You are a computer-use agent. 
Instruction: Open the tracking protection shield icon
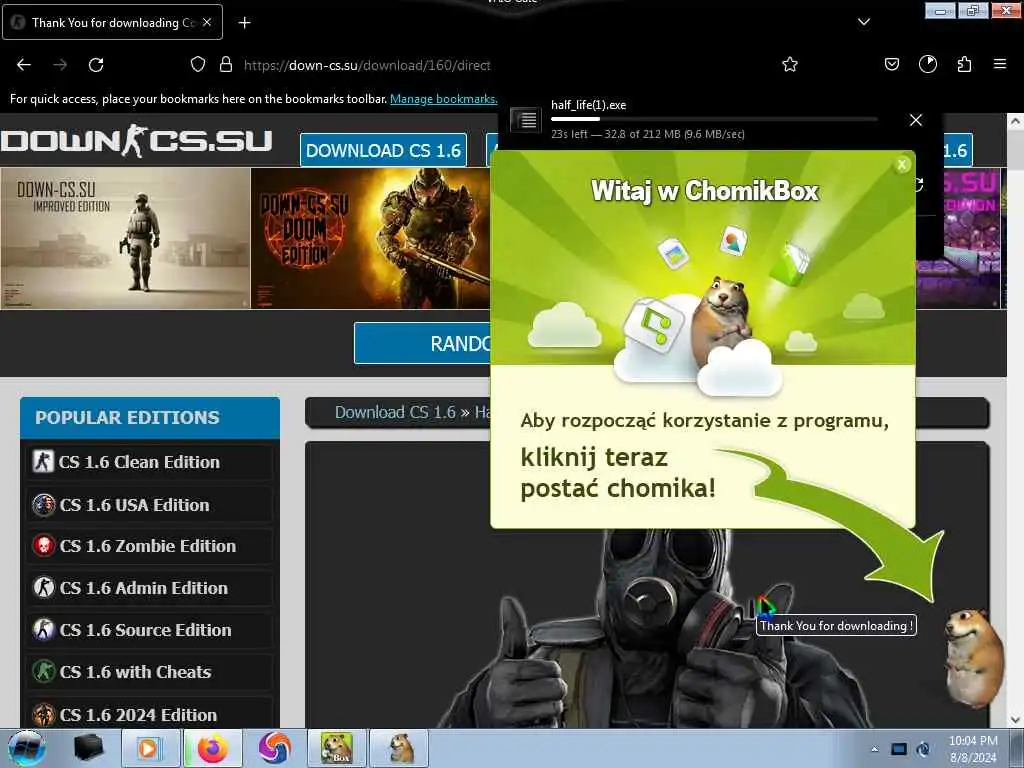198,64
